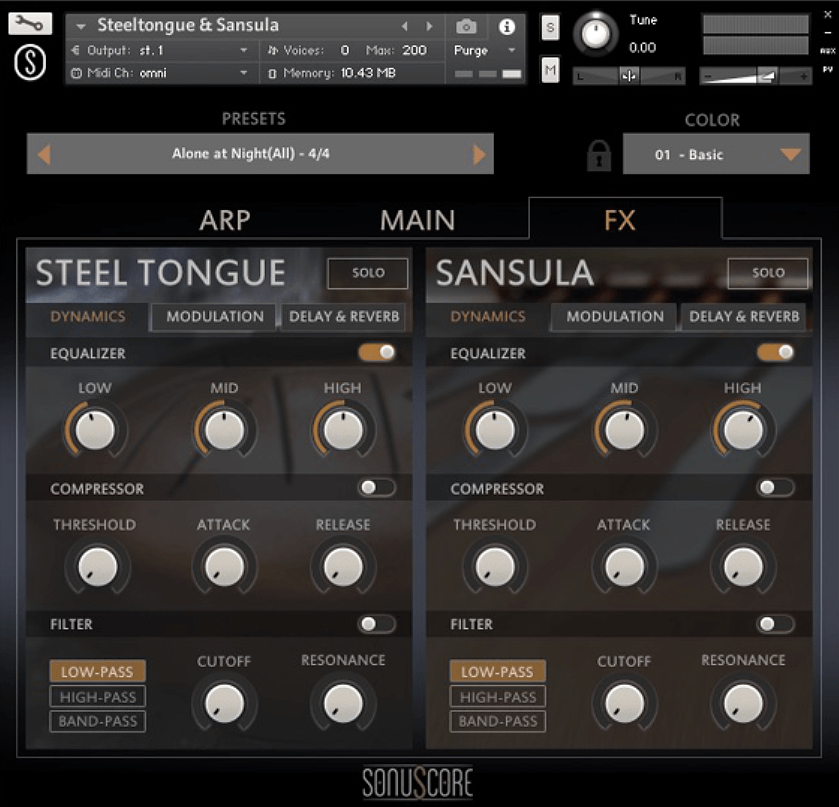Enable Sansula Compressor switch

(x=776, y=488)
